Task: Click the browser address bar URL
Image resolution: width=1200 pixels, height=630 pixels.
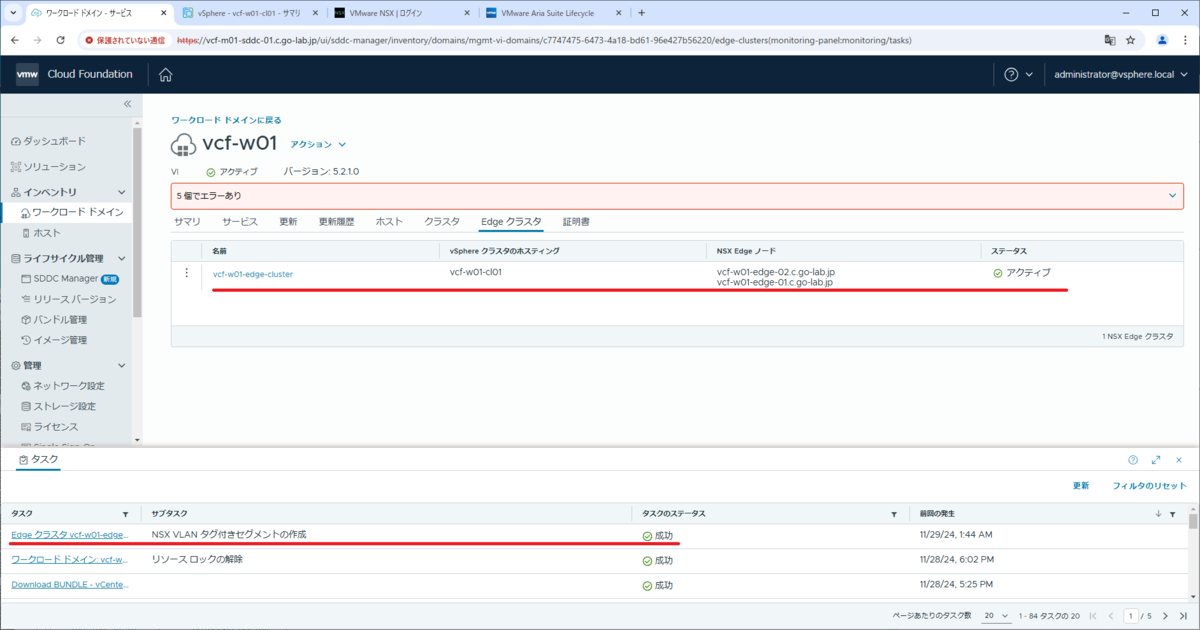Action: pos(543,41)
